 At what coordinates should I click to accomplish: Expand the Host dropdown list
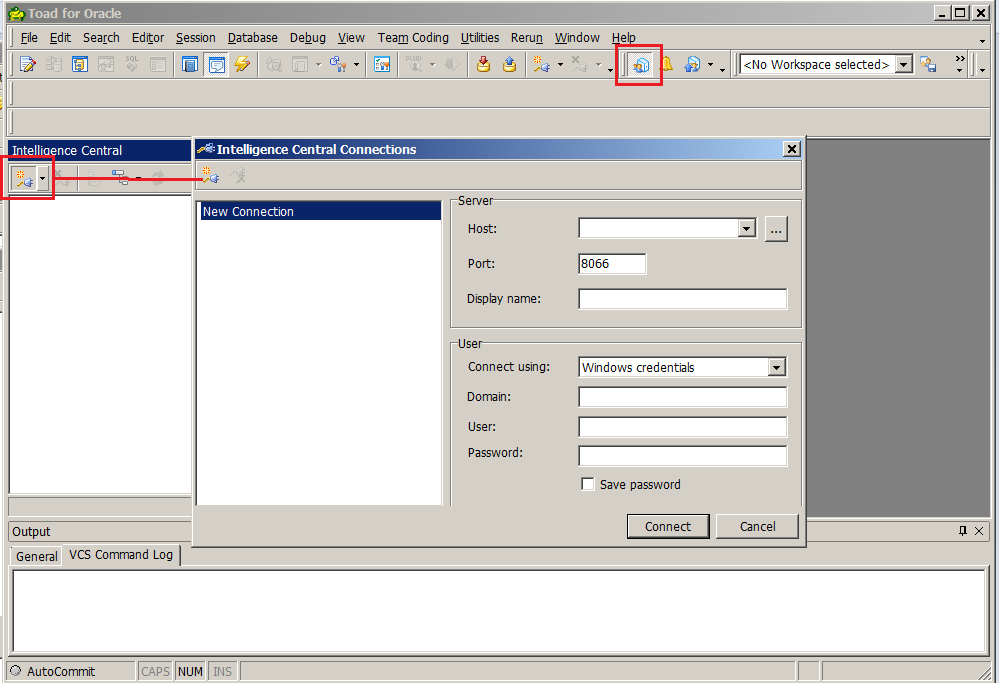click(x=746, y=229)
